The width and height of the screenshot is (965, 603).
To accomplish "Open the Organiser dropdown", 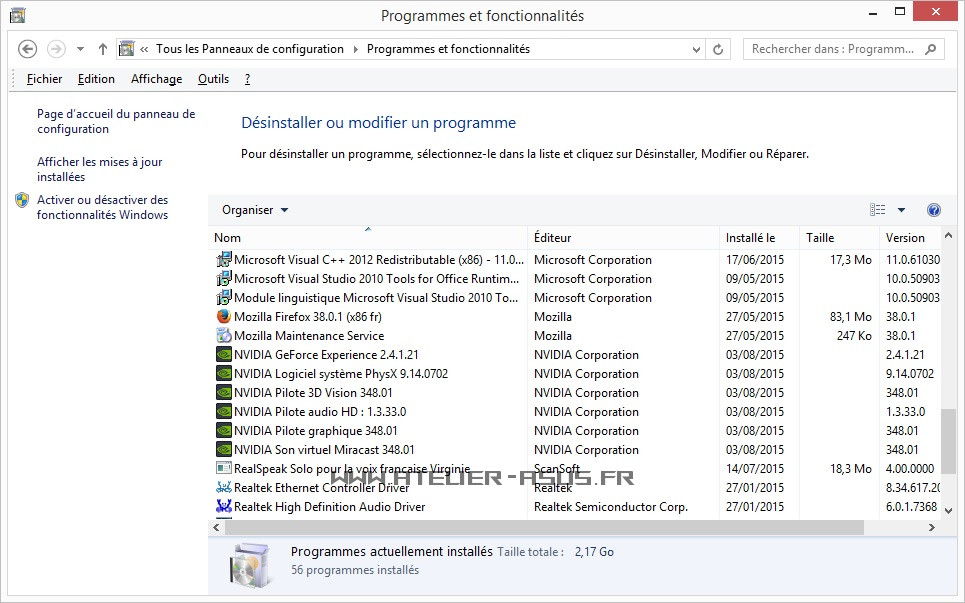I will pyautogui.click(x=255, y=210).
